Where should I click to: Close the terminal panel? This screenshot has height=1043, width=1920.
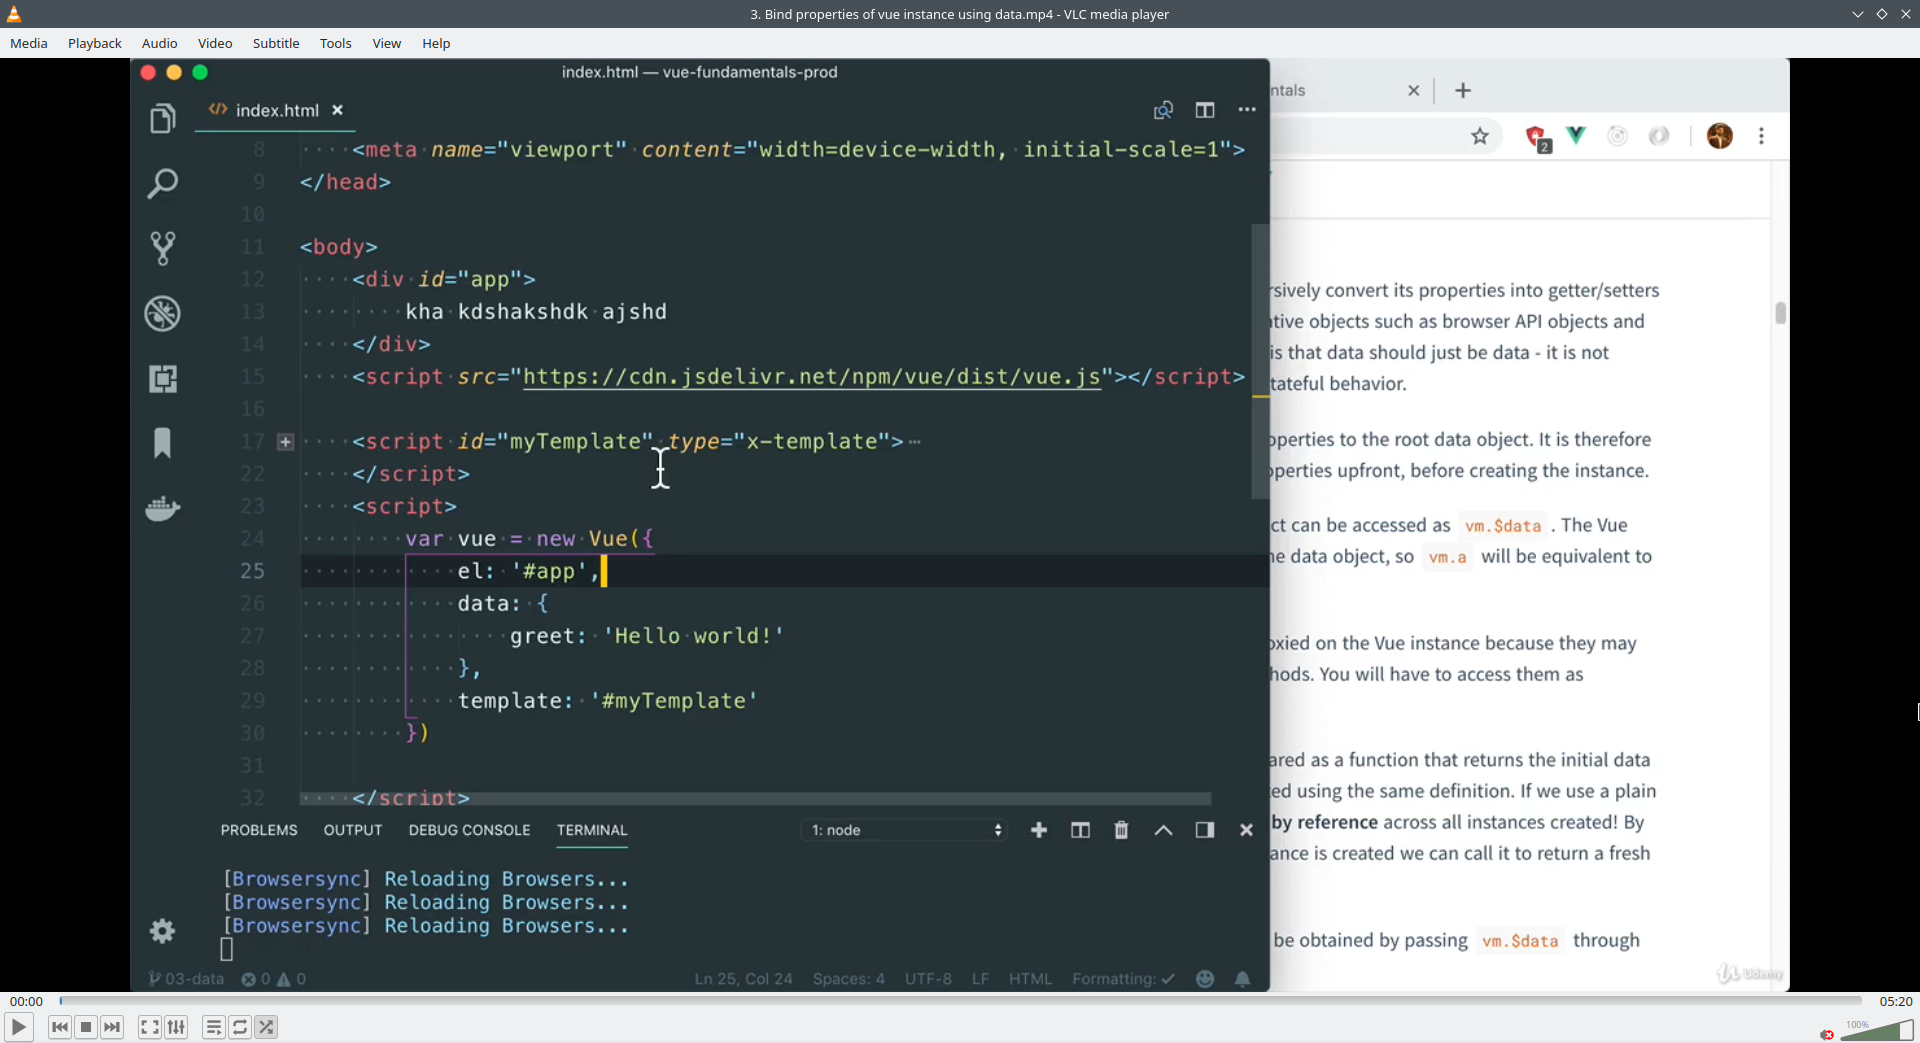coord(1246,830)
